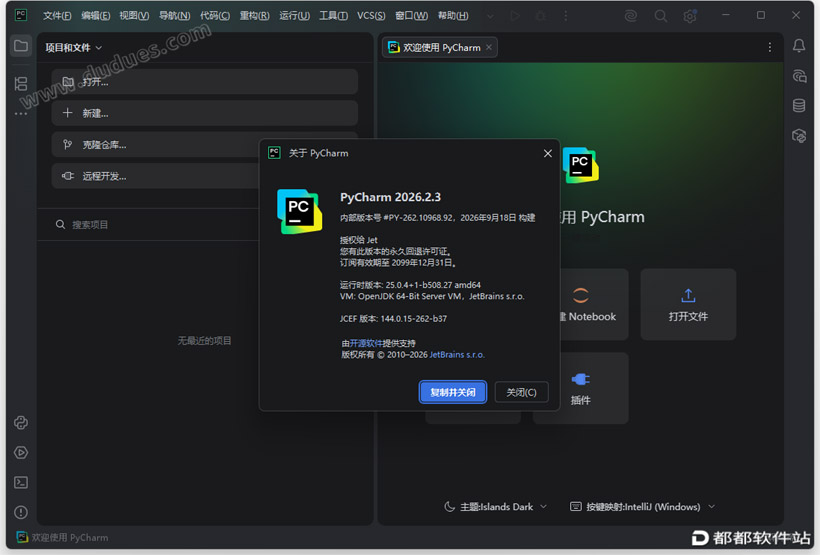Open the Services tool window icon
Image resolution: width=820 pixels, height=555 pixels.
(21, 452)
